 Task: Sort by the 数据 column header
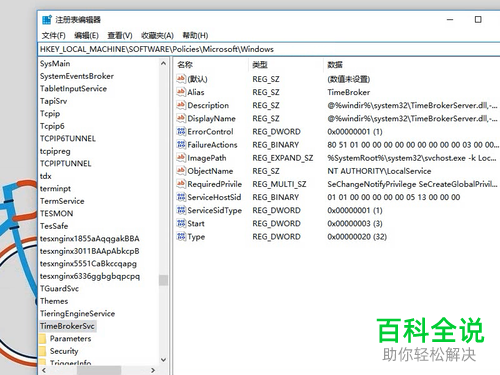click(x=335, y=65)
